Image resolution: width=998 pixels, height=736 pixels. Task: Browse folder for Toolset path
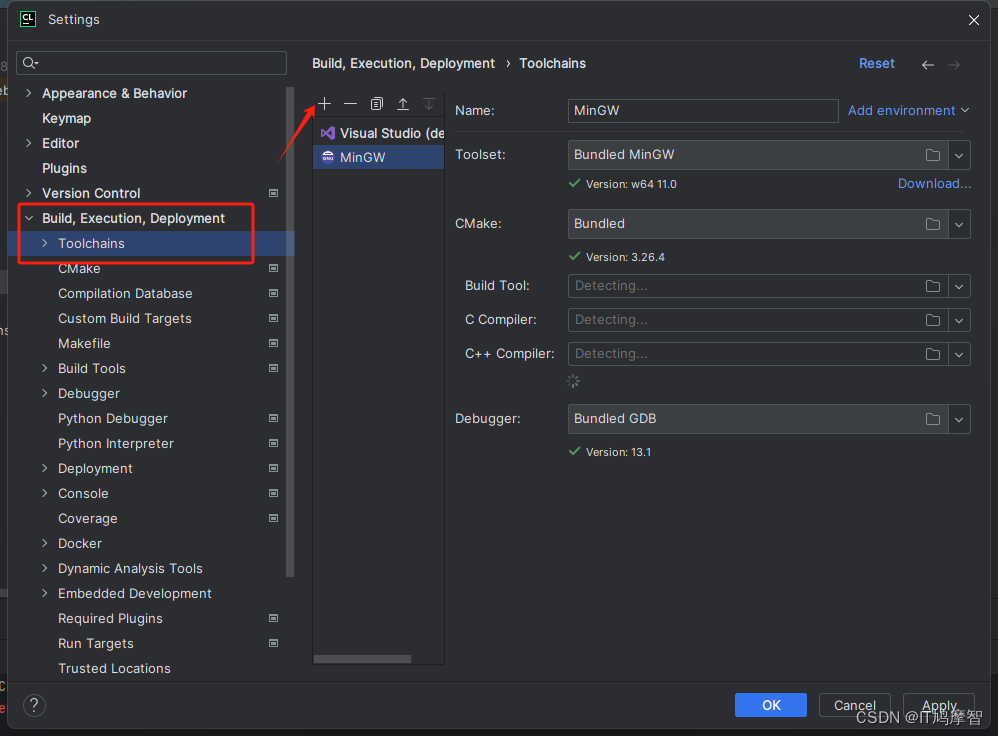pos(932,155)
